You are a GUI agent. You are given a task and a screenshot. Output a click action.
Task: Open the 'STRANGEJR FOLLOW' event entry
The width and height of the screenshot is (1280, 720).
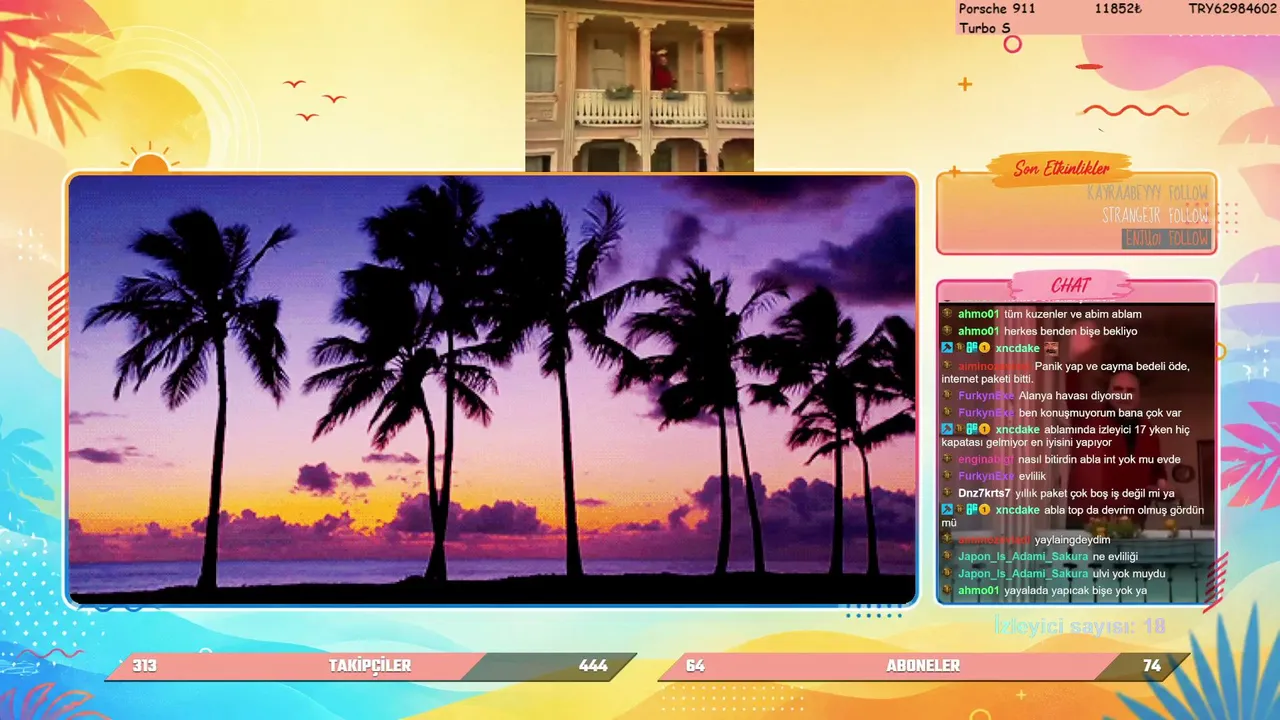click(1155, 215)
